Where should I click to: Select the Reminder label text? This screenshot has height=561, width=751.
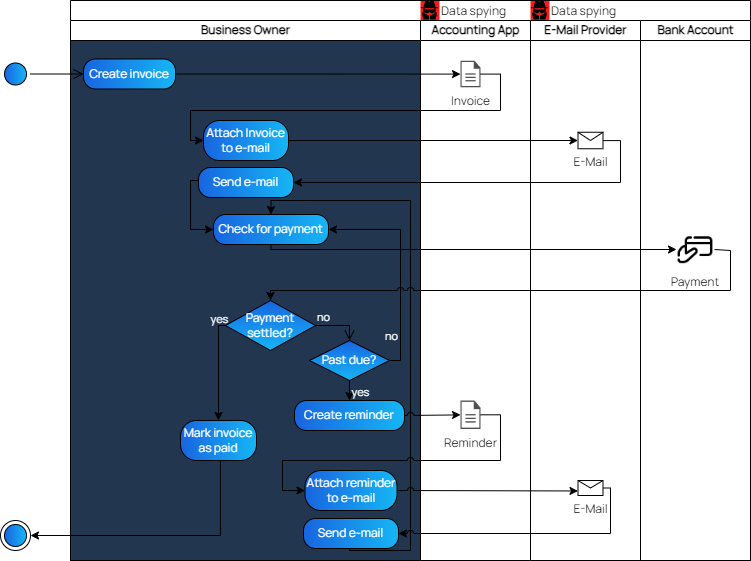pyautogui.click(x=470, y=443)
